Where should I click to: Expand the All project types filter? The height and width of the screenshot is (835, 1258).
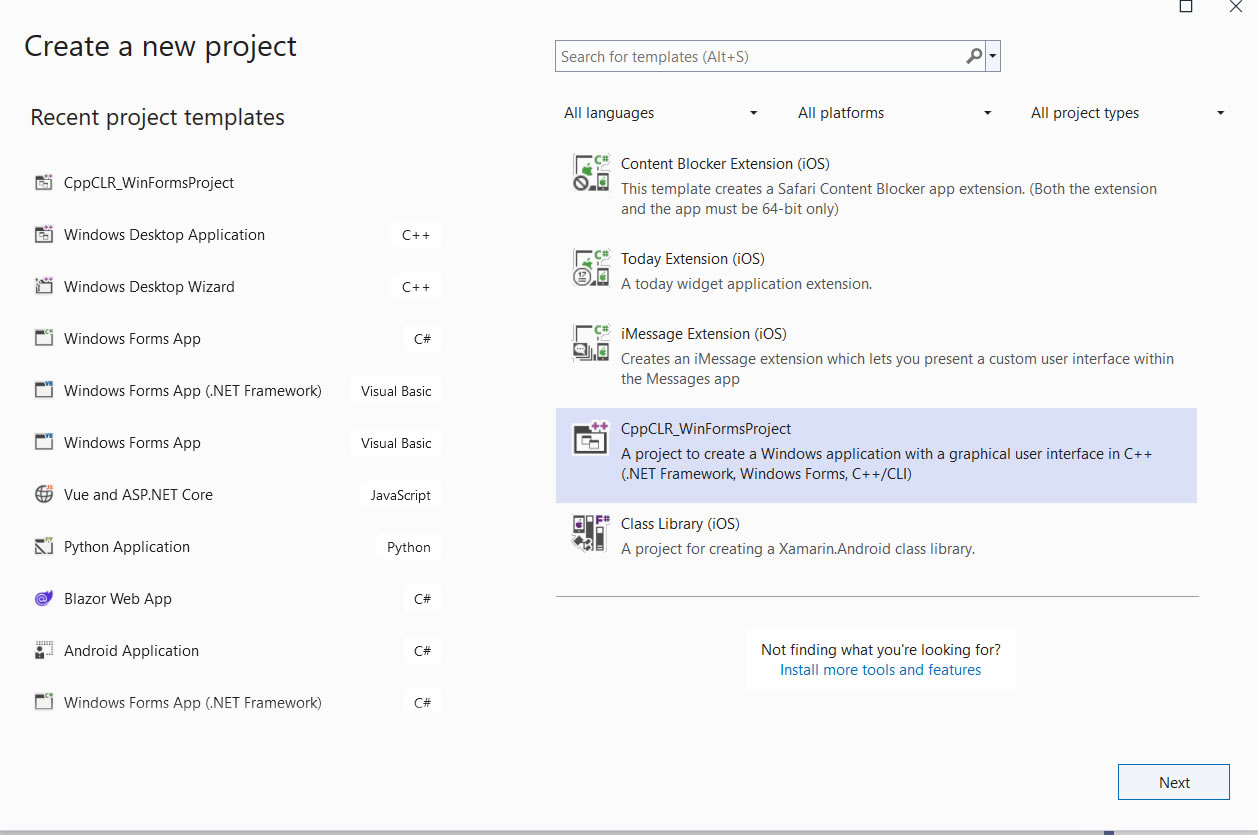click(x=1127, y=113)
